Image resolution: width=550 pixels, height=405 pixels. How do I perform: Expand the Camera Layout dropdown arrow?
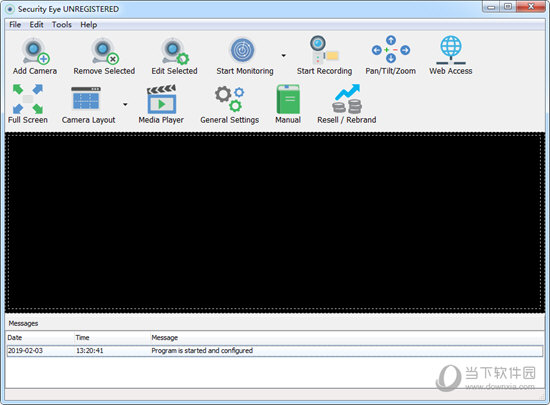coord(125,104)
